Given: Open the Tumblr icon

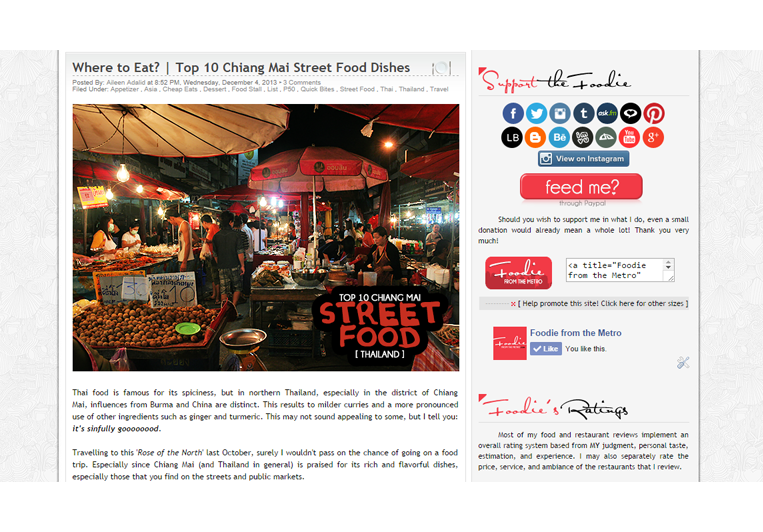Looking at the screenshot, I should [583, 113].
